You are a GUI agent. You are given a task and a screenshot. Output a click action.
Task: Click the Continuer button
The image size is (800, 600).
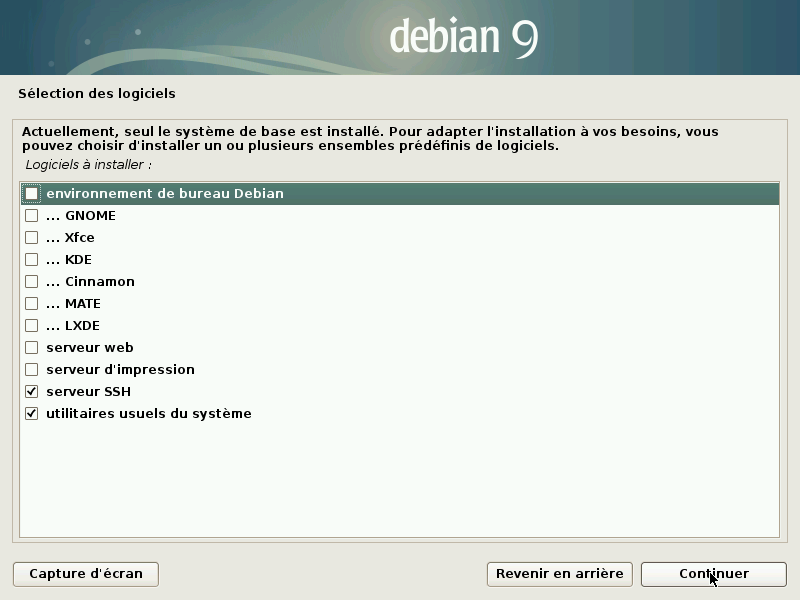tap(713, 574)
